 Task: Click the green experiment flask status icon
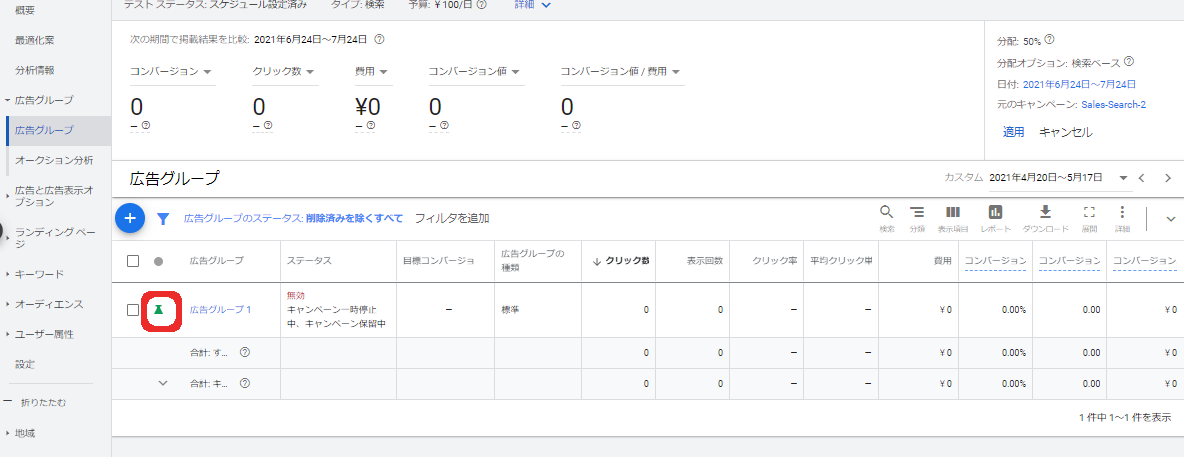pos(157,310)
